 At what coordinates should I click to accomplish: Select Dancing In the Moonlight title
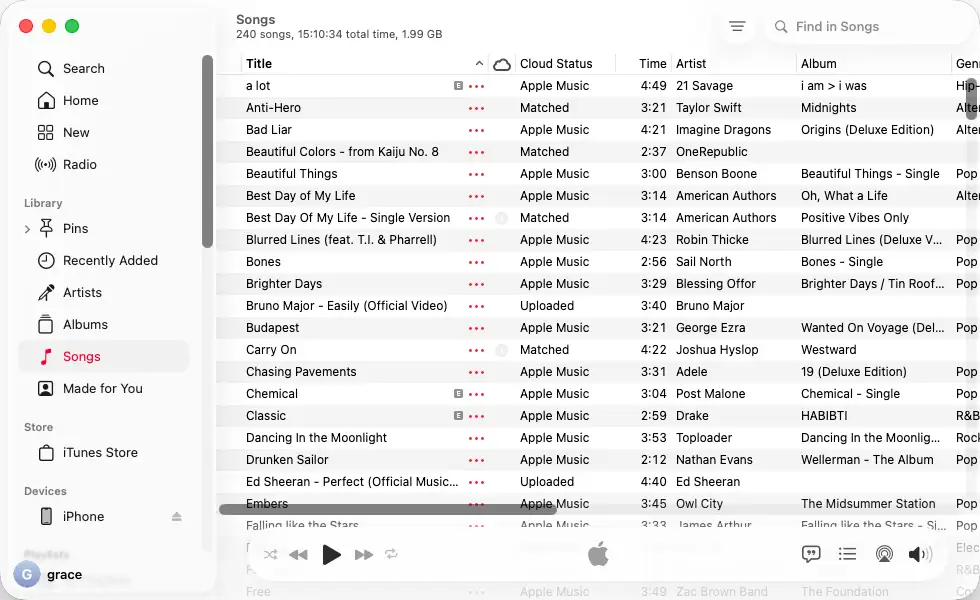(316, 438)
